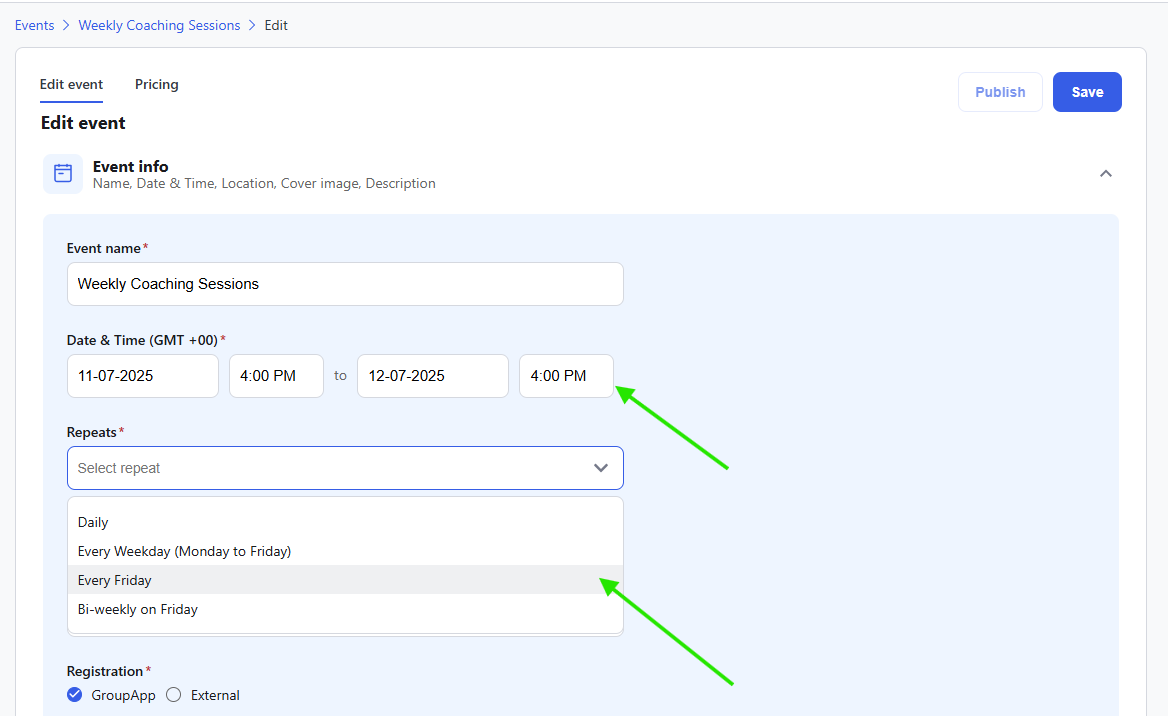Click the end time 4:00 PM field
Image resolution: width=1168 pixels, height=716 pixels.
pyautogui.click(x=566, y=376)
